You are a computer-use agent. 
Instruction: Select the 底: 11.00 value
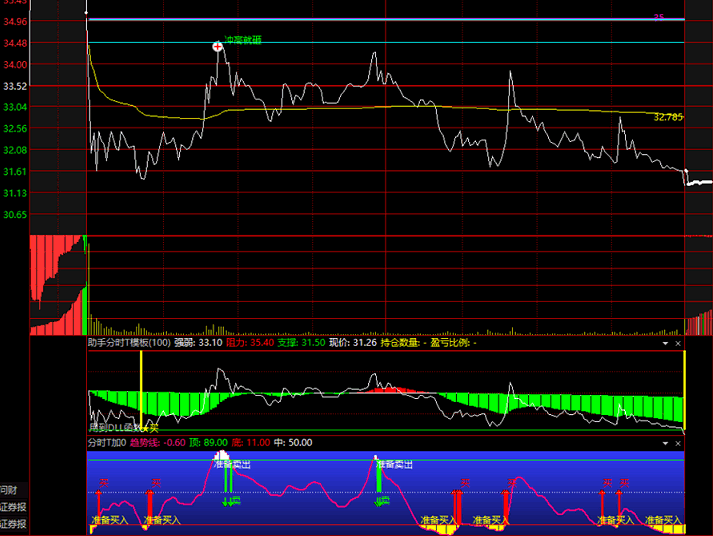(x=251, y=442)
